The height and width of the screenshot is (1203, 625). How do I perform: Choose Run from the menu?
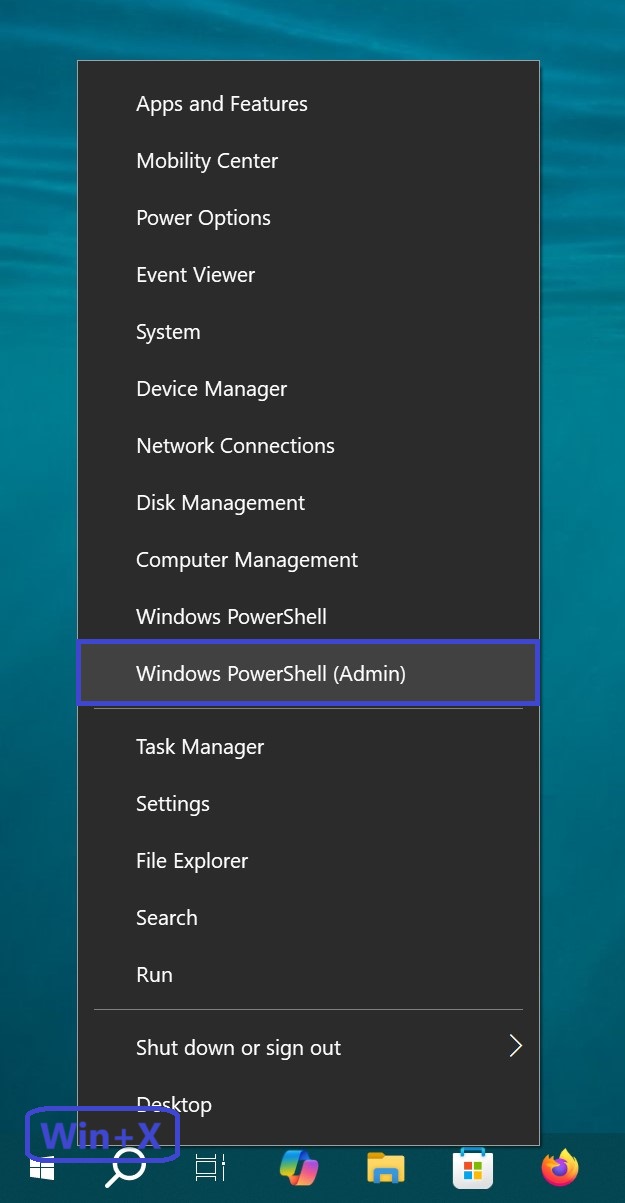point(154,975)
